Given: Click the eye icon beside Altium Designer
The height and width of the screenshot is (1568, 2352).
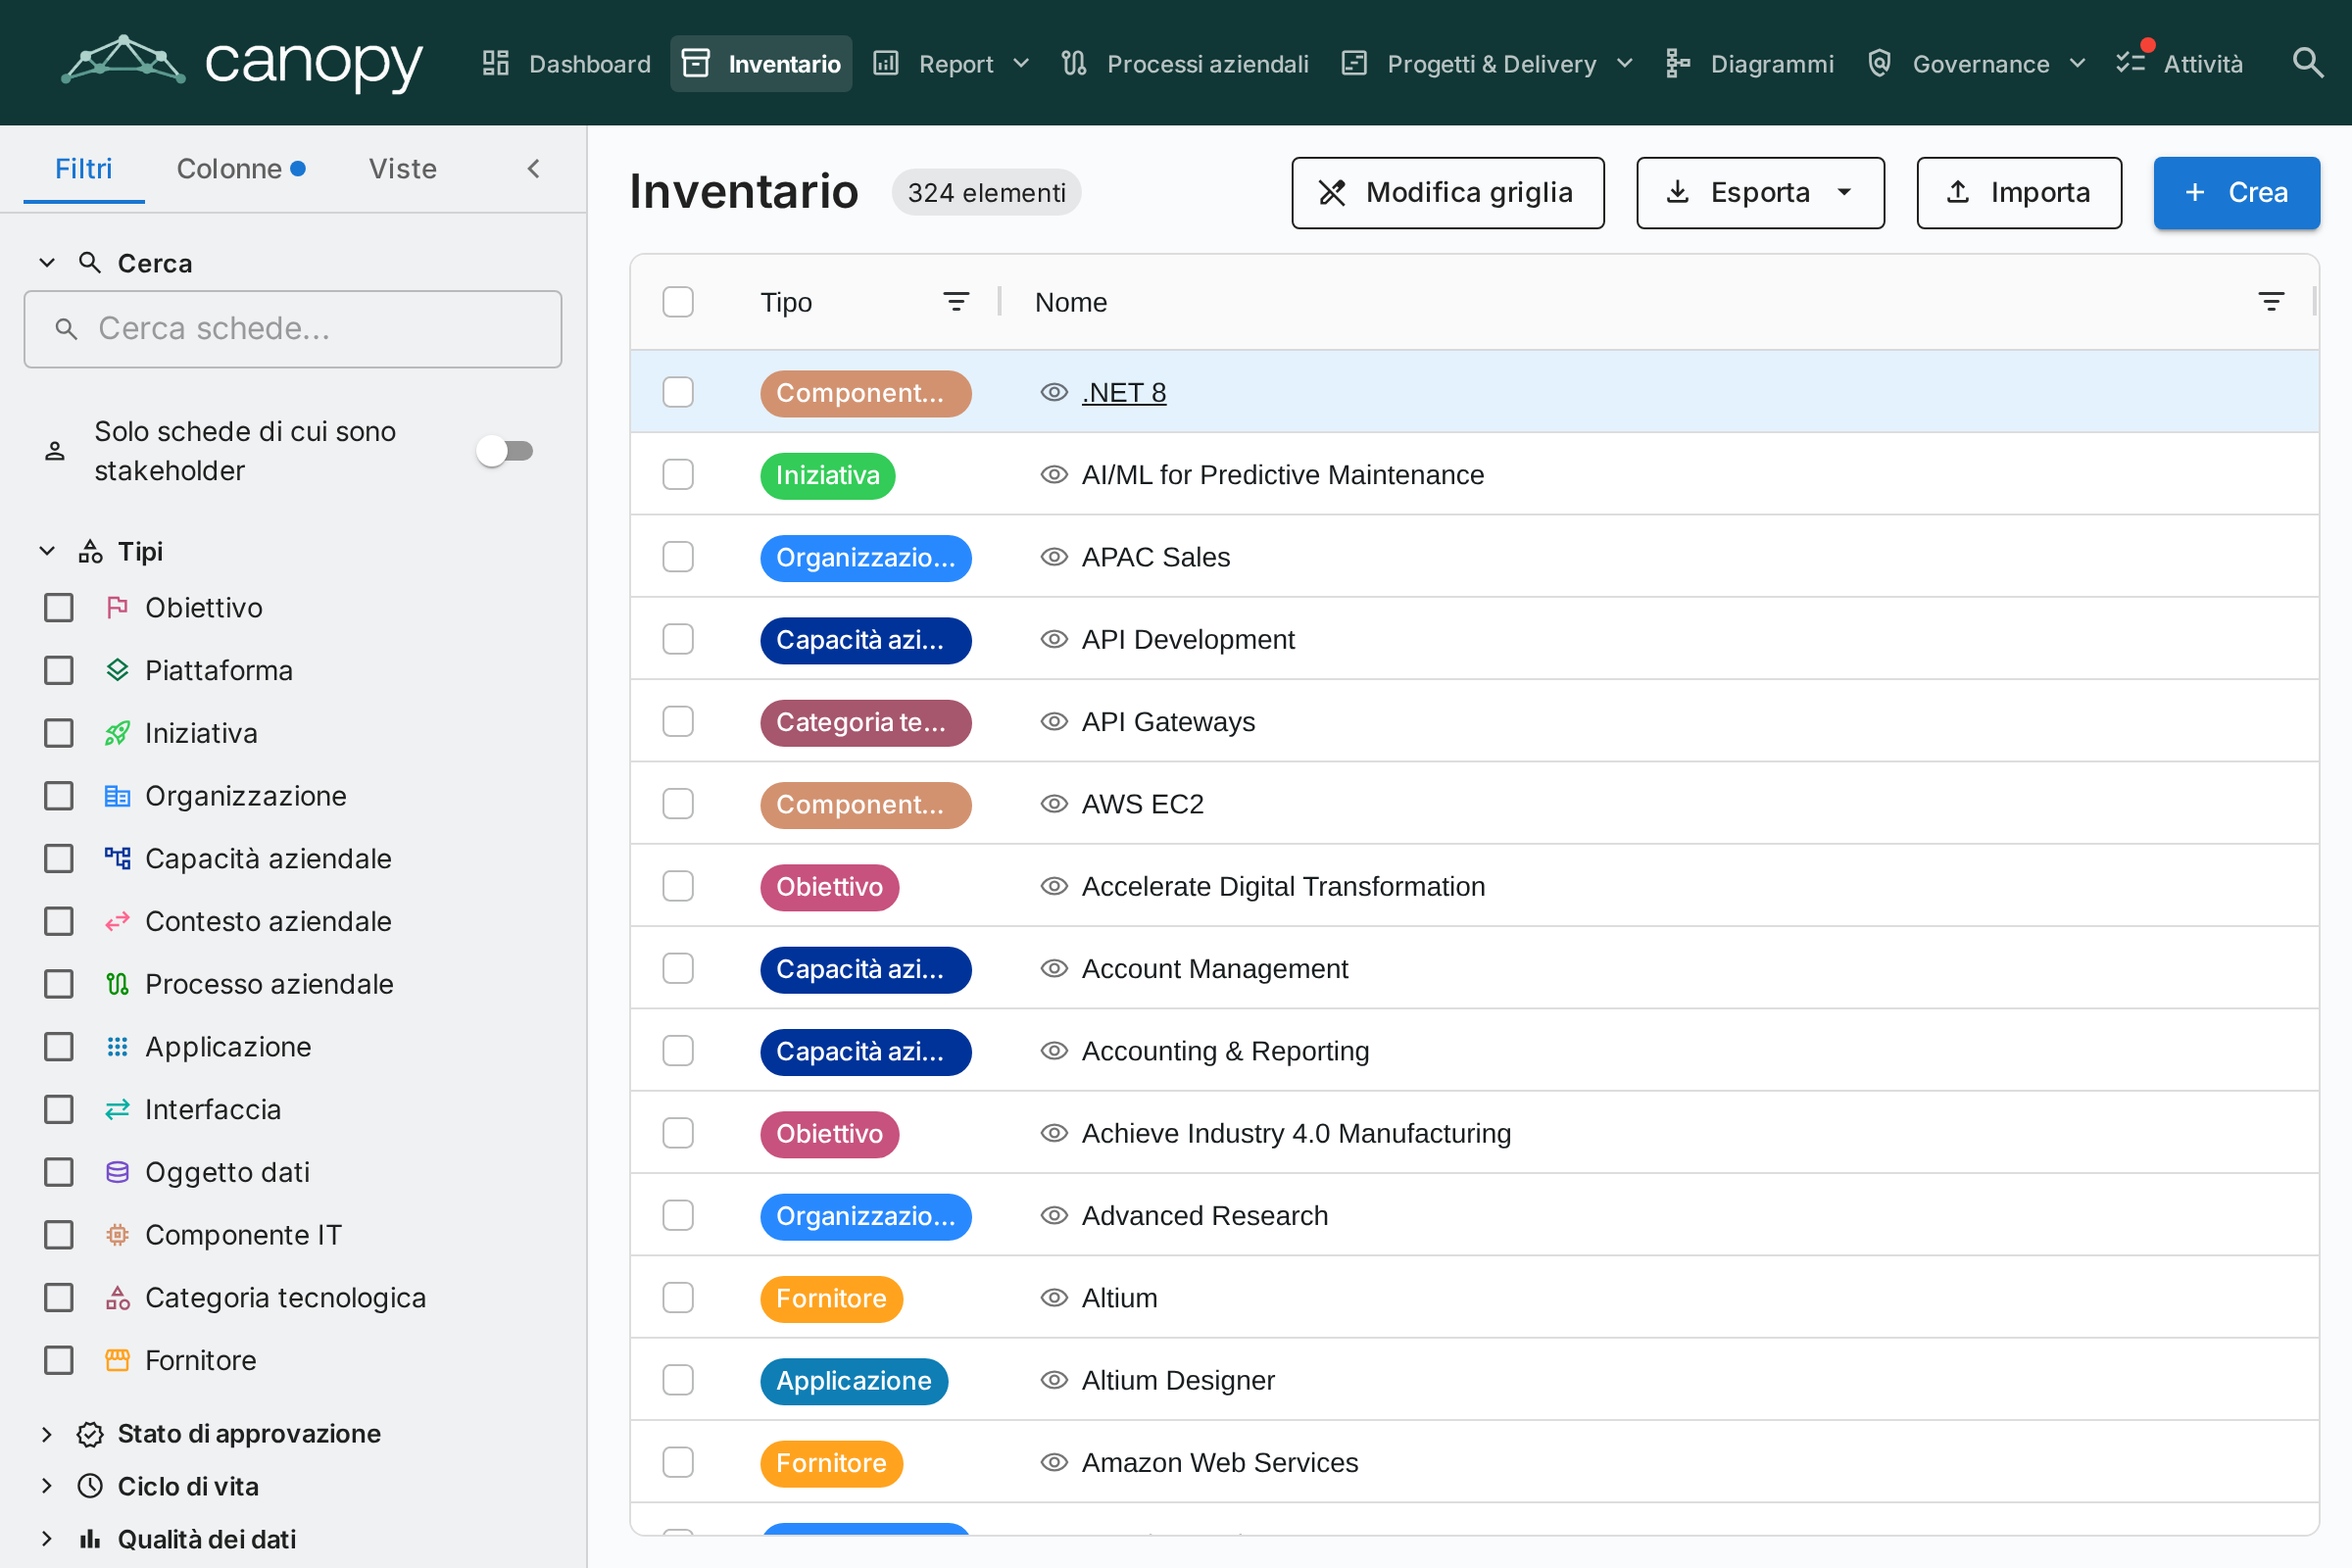Looking at the screenshot, I should [x=1054, y=1380].
